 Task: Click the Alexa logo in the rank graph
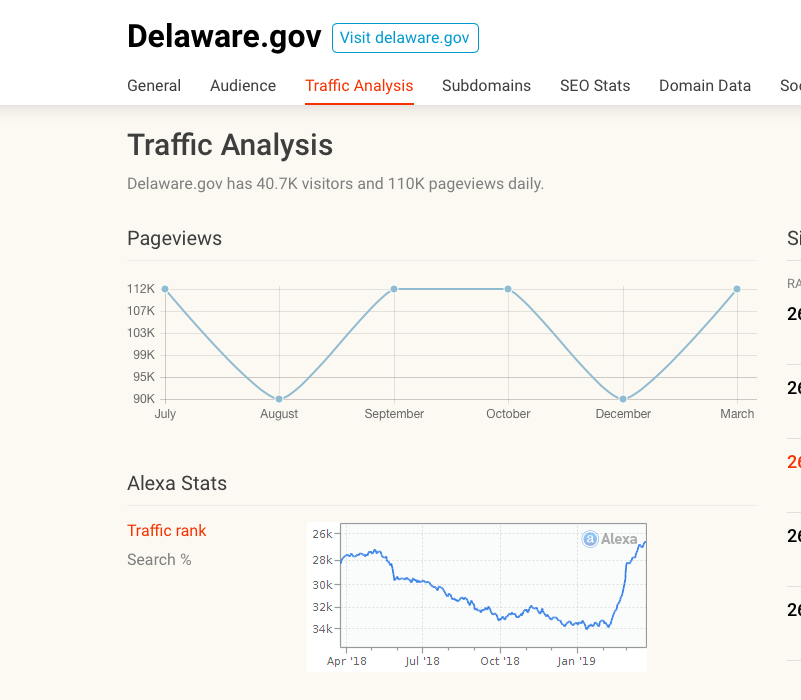(x=610, y=539)
